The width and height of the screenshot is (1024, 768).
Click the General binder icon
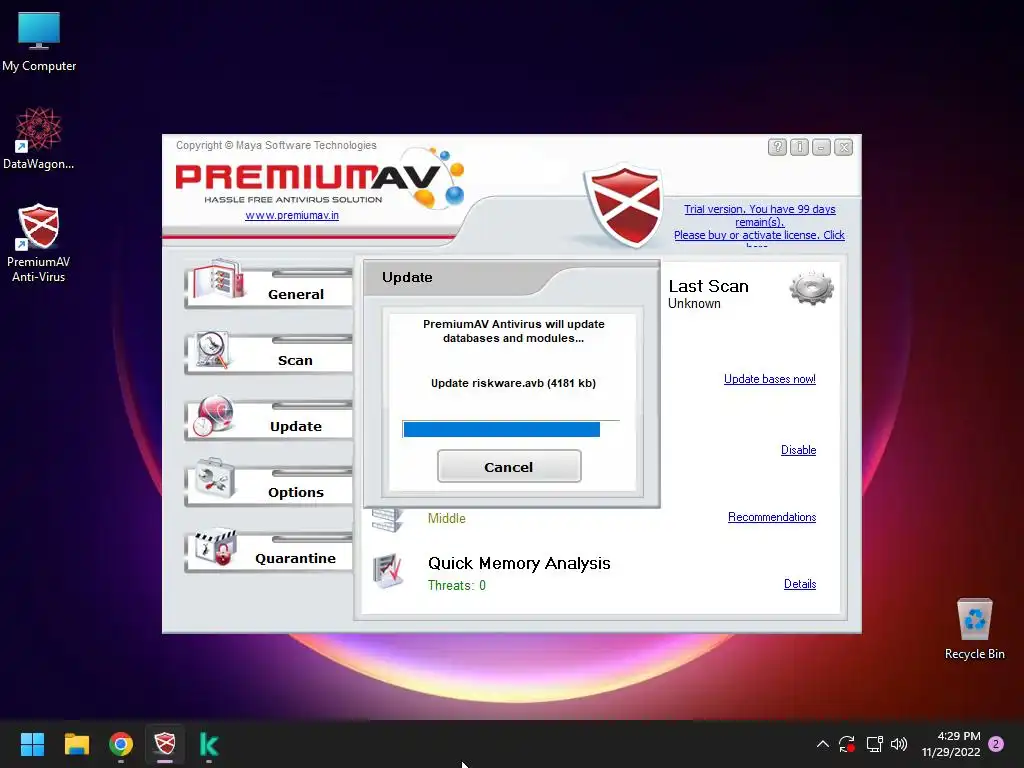pyautogui.click(x=219, y=280)
